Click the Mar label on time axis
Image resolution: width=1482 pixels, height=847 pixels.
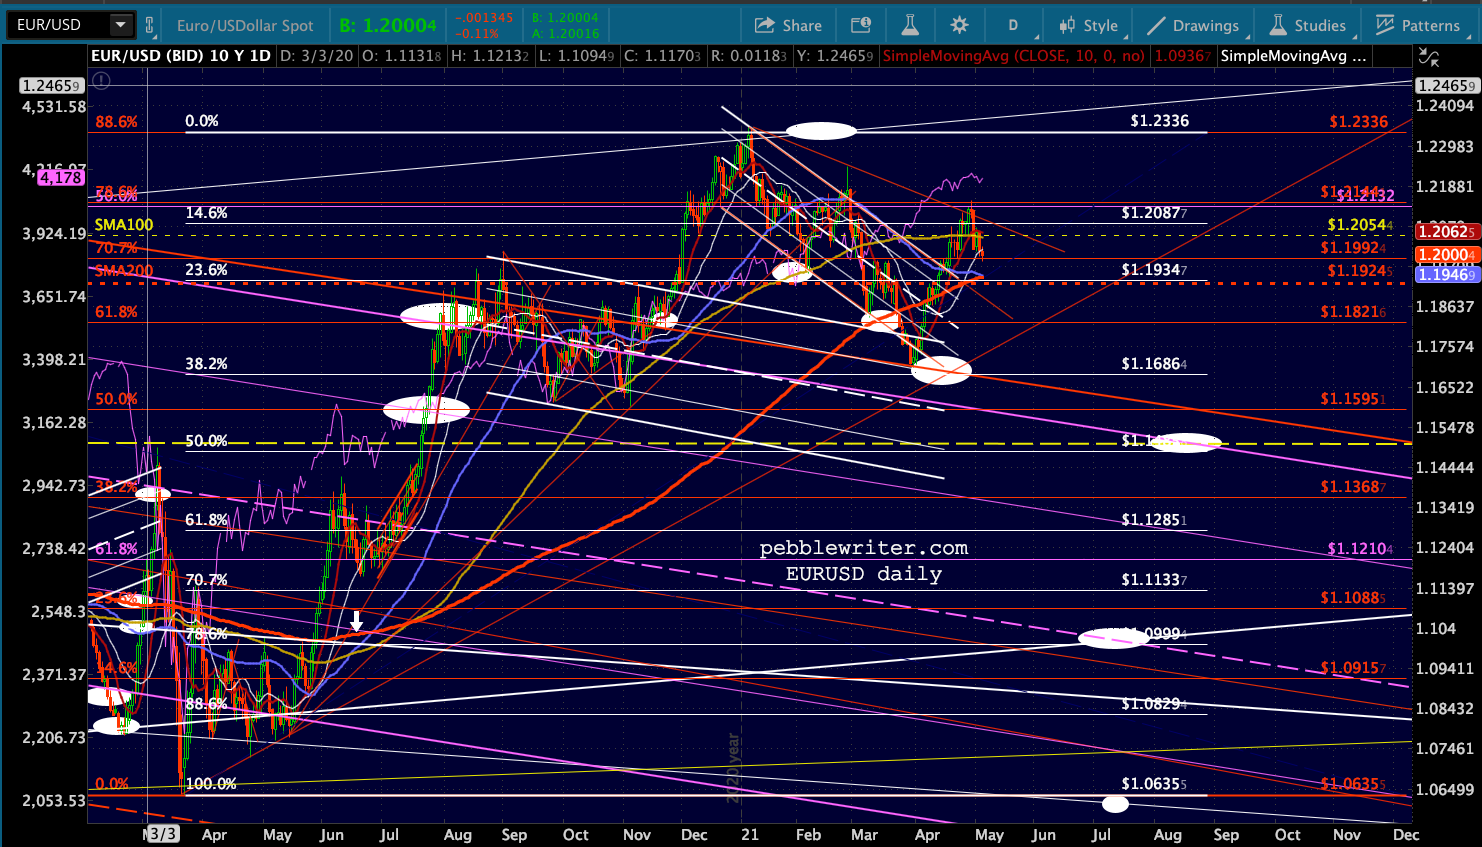click(x=865, y=835)
